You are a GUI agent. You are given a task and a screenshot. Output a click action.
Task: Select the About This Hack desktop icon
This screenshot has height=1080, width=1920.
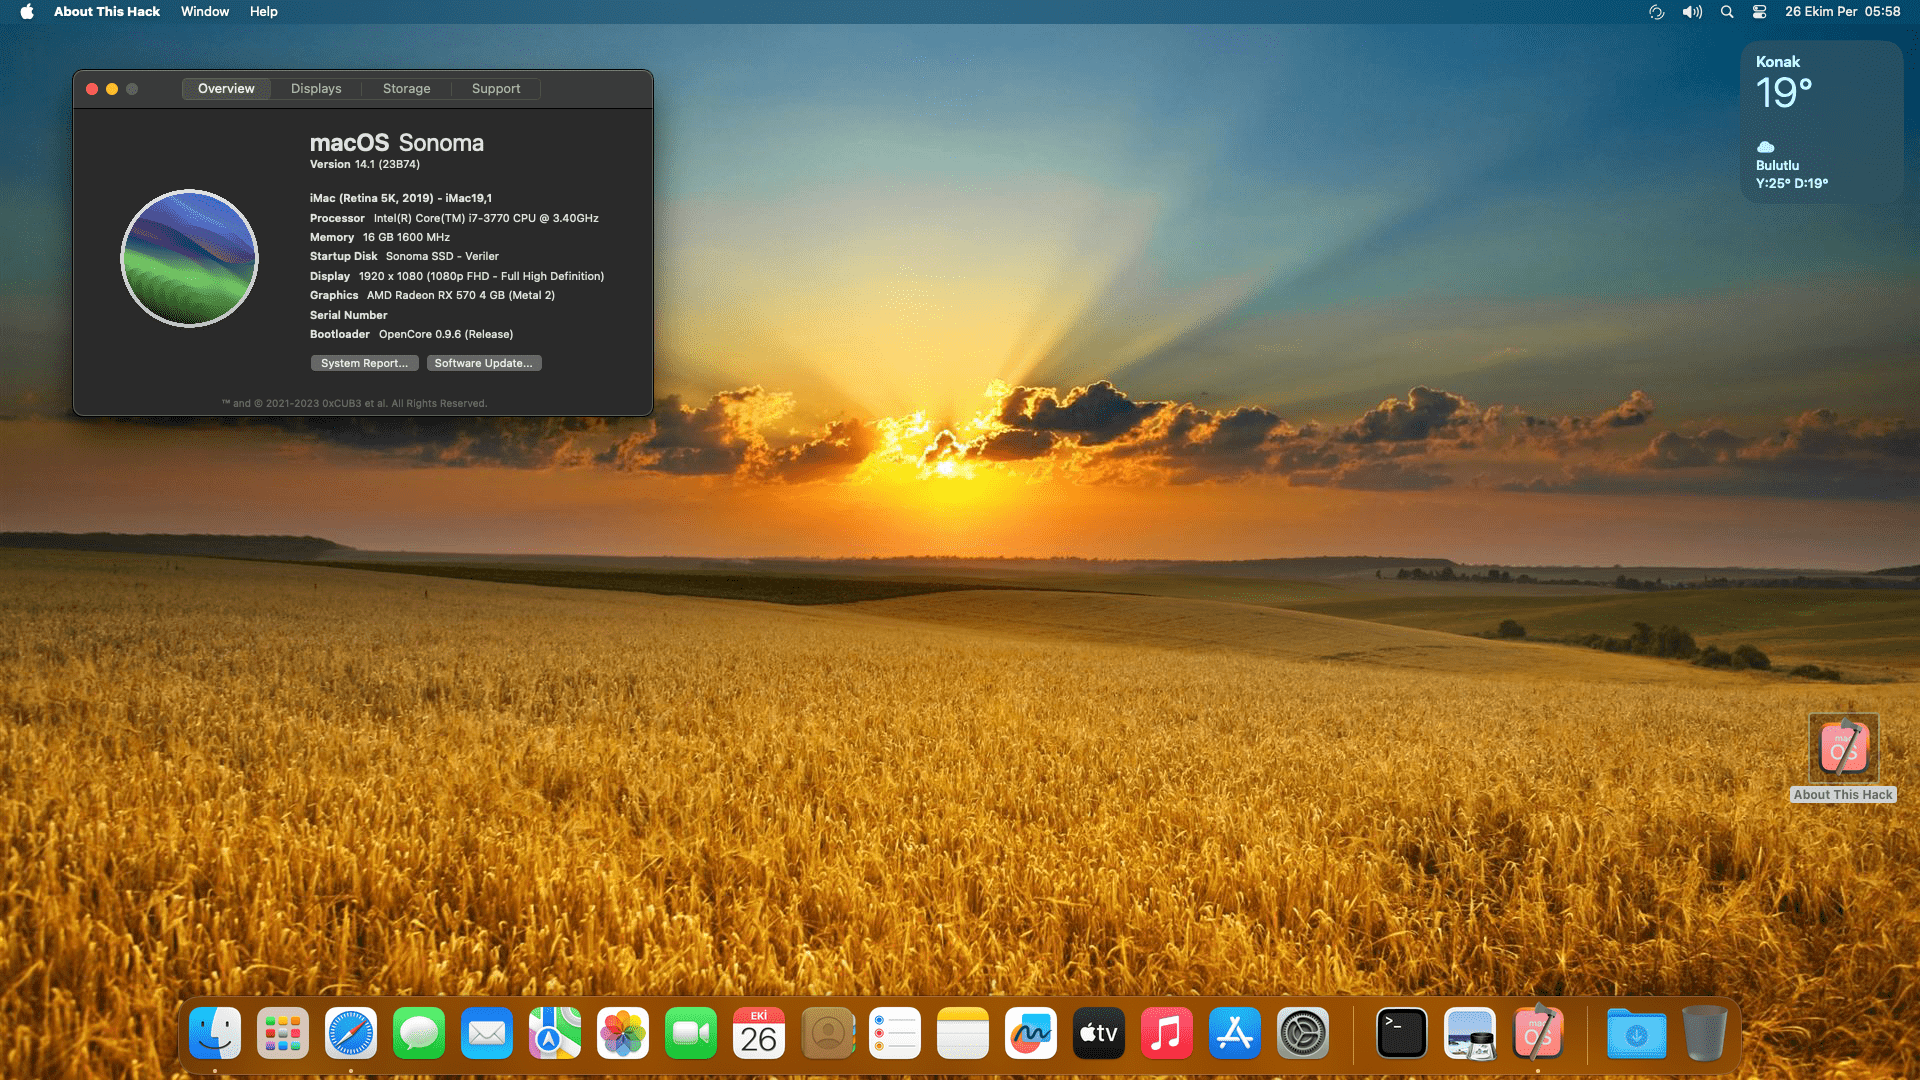pyautogui.click(x=1843, y=748)
